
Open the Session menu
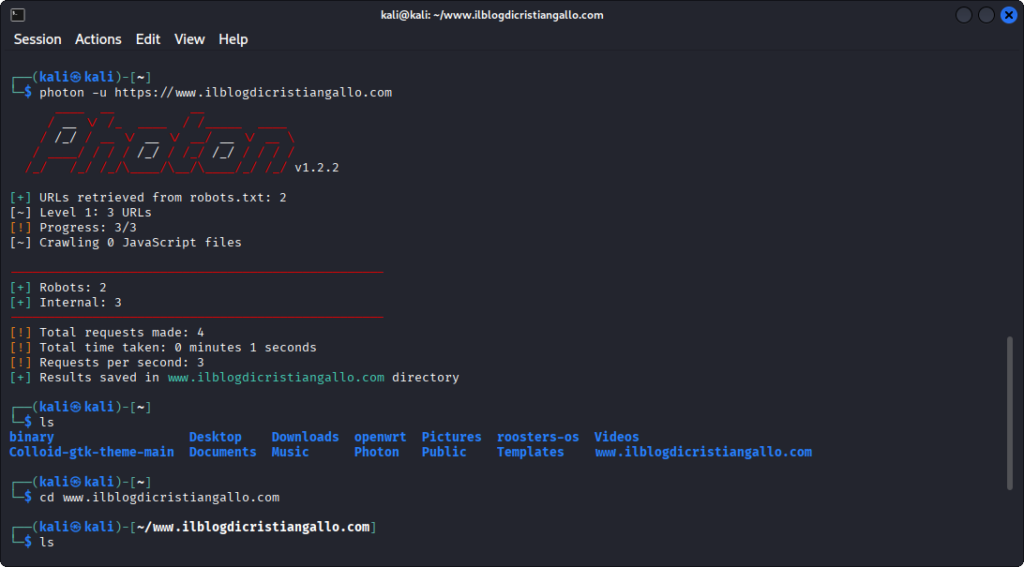37,39
